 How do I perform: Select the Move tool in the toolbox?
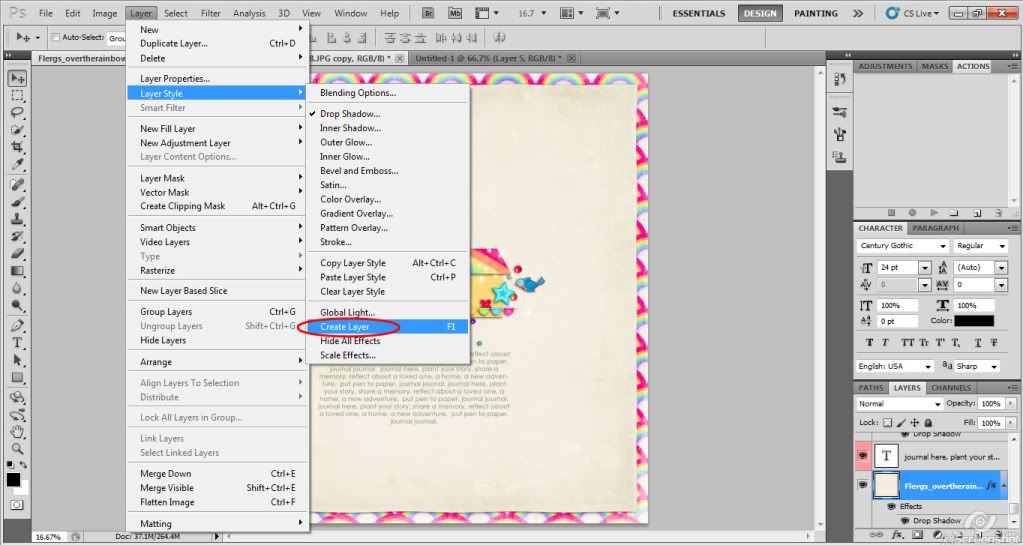click(x=18, y=78)
